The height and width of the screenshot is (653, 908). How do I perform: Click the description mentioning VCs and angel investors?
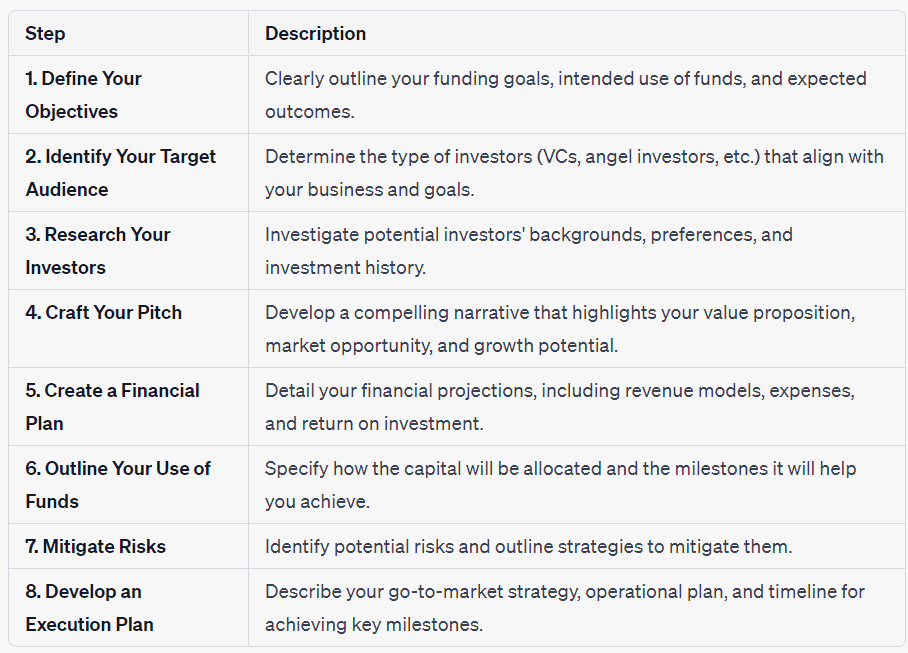click(574, 173)
